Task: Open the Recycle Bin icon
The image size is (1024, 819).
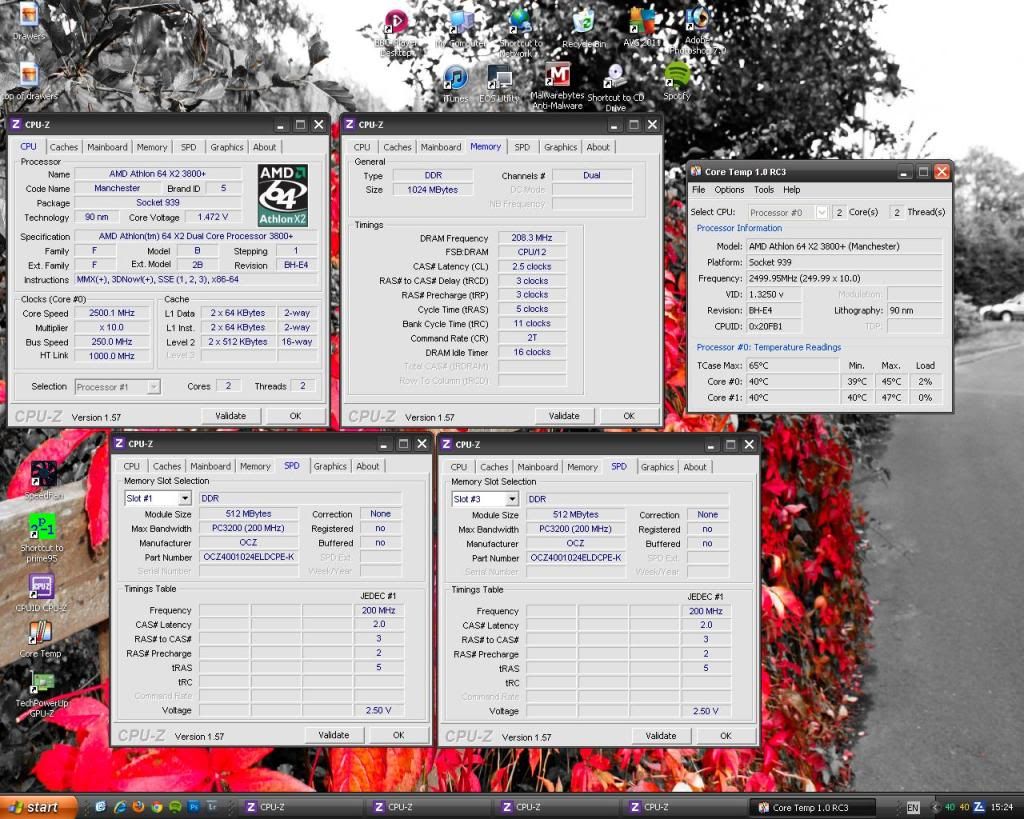Action: (x=584, y=22)
